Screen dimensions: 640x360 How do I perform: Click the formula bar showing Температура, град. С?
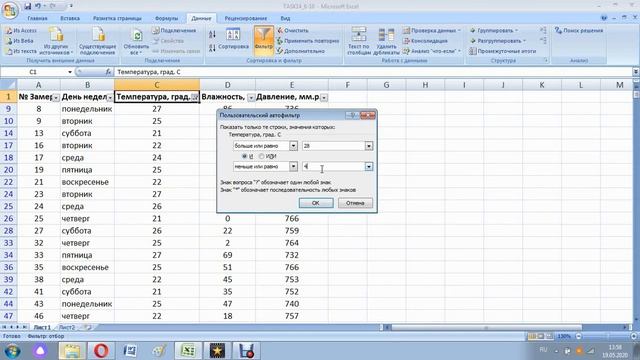pyautogui.click(x=373, y=72)
